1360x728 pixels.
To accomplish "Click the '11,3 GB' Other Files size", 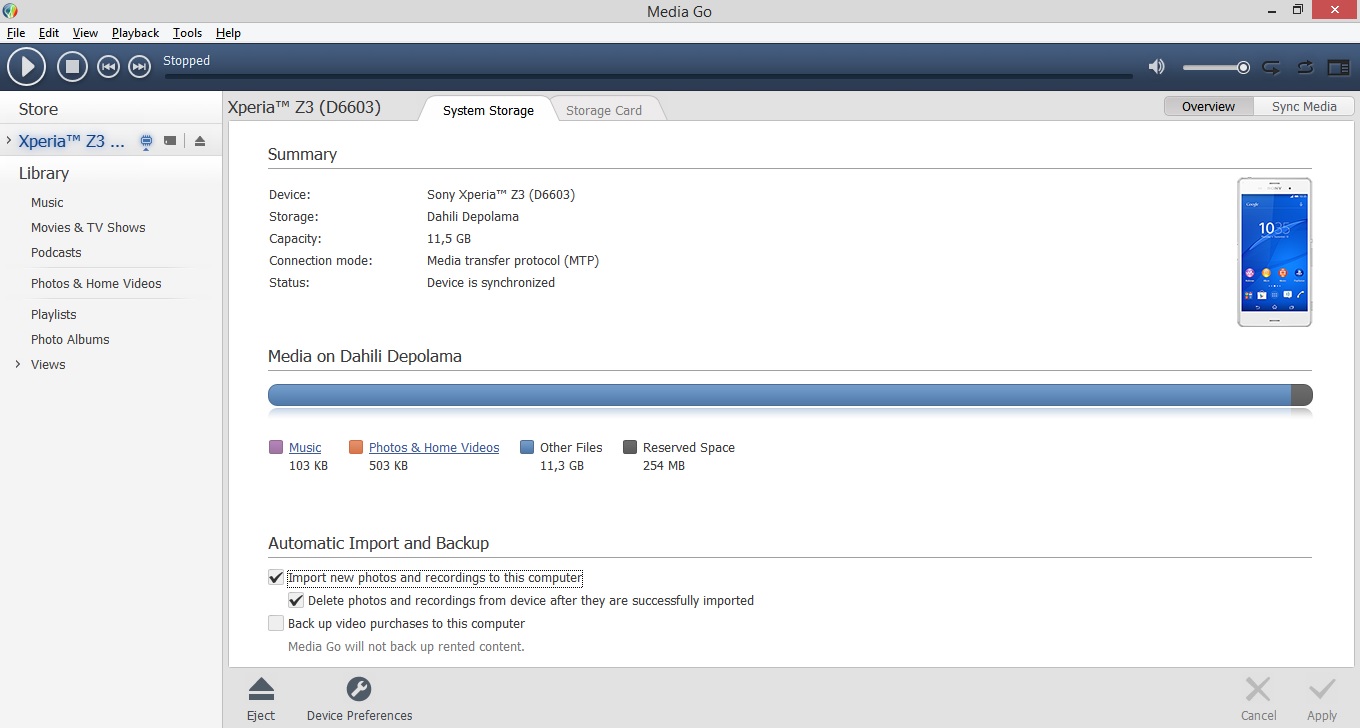I will [562, 465].
